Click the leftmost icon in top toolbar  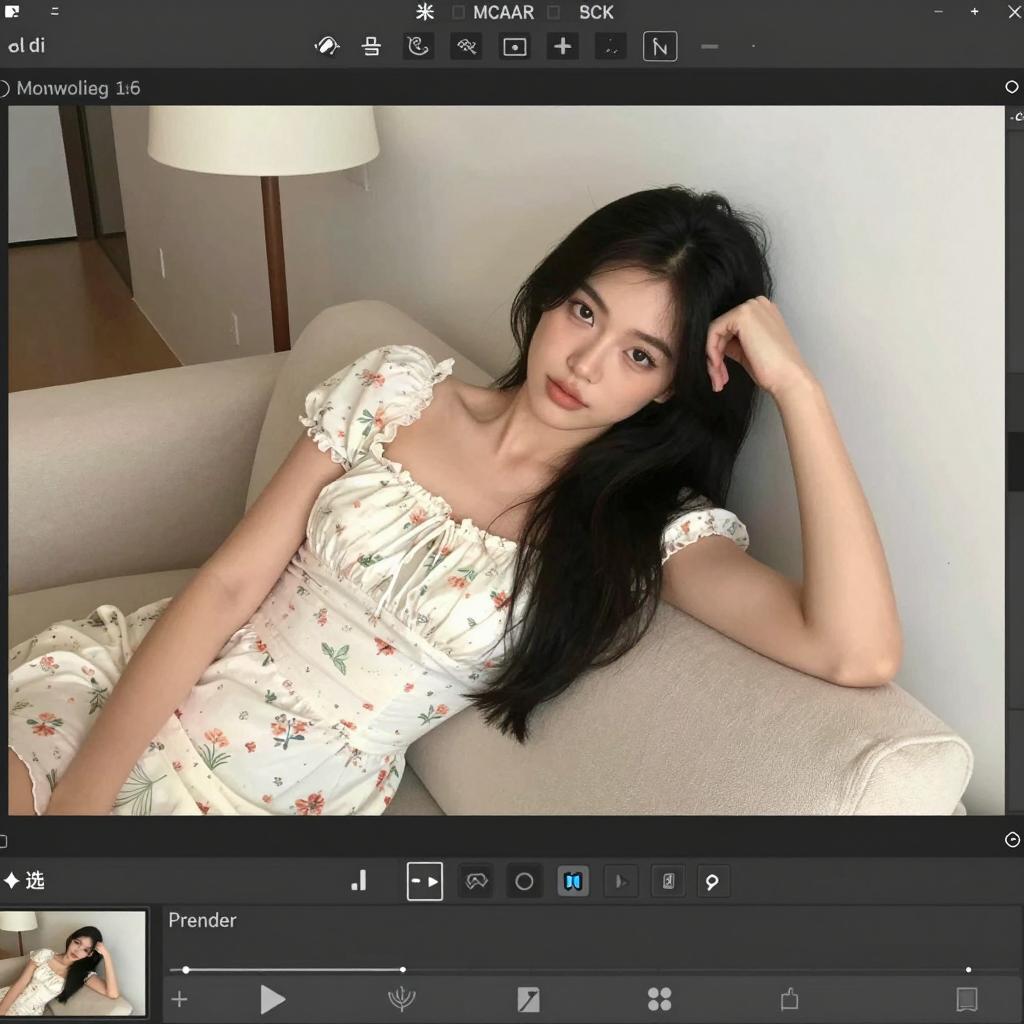[x=327, y=46]
